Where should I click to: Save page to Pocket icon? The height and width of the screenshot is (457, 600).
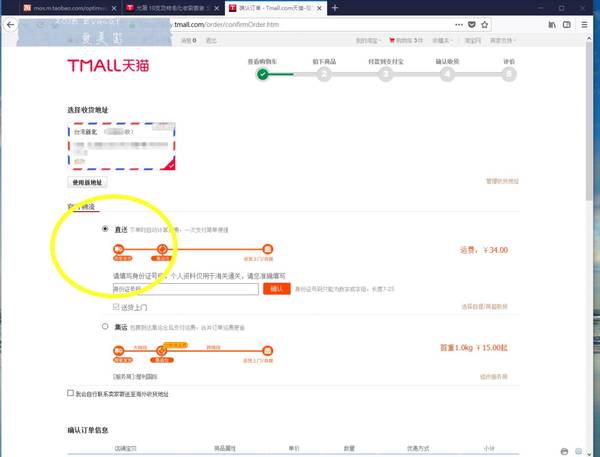472,24
